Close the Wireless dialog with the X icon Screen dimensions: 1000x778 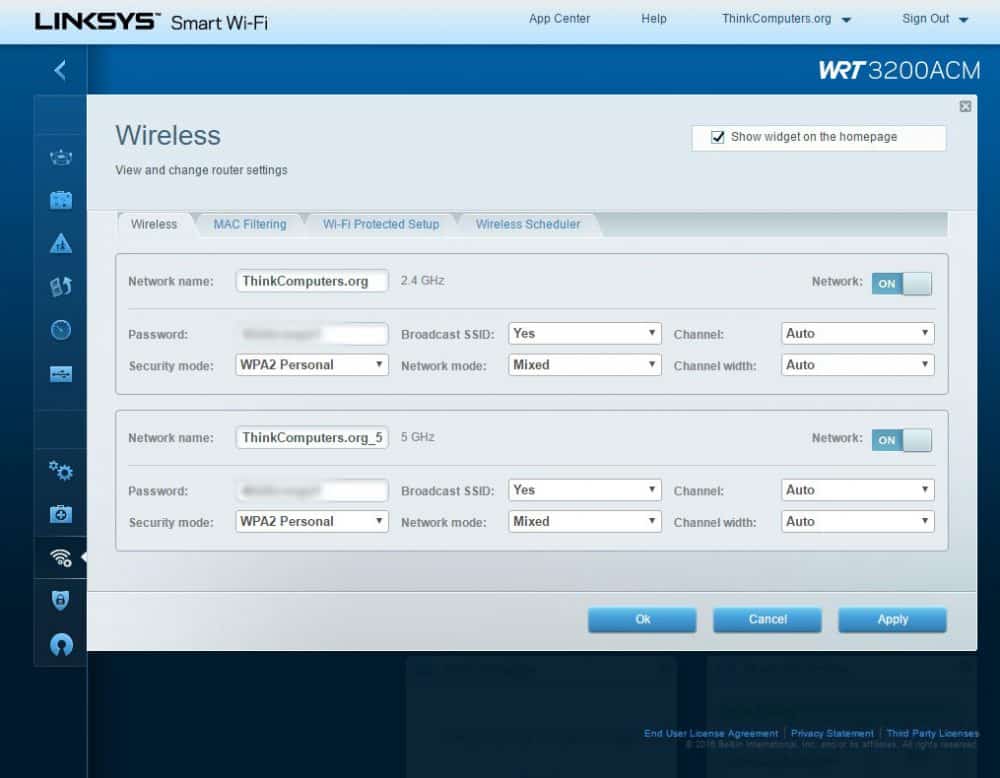point(966,106)
